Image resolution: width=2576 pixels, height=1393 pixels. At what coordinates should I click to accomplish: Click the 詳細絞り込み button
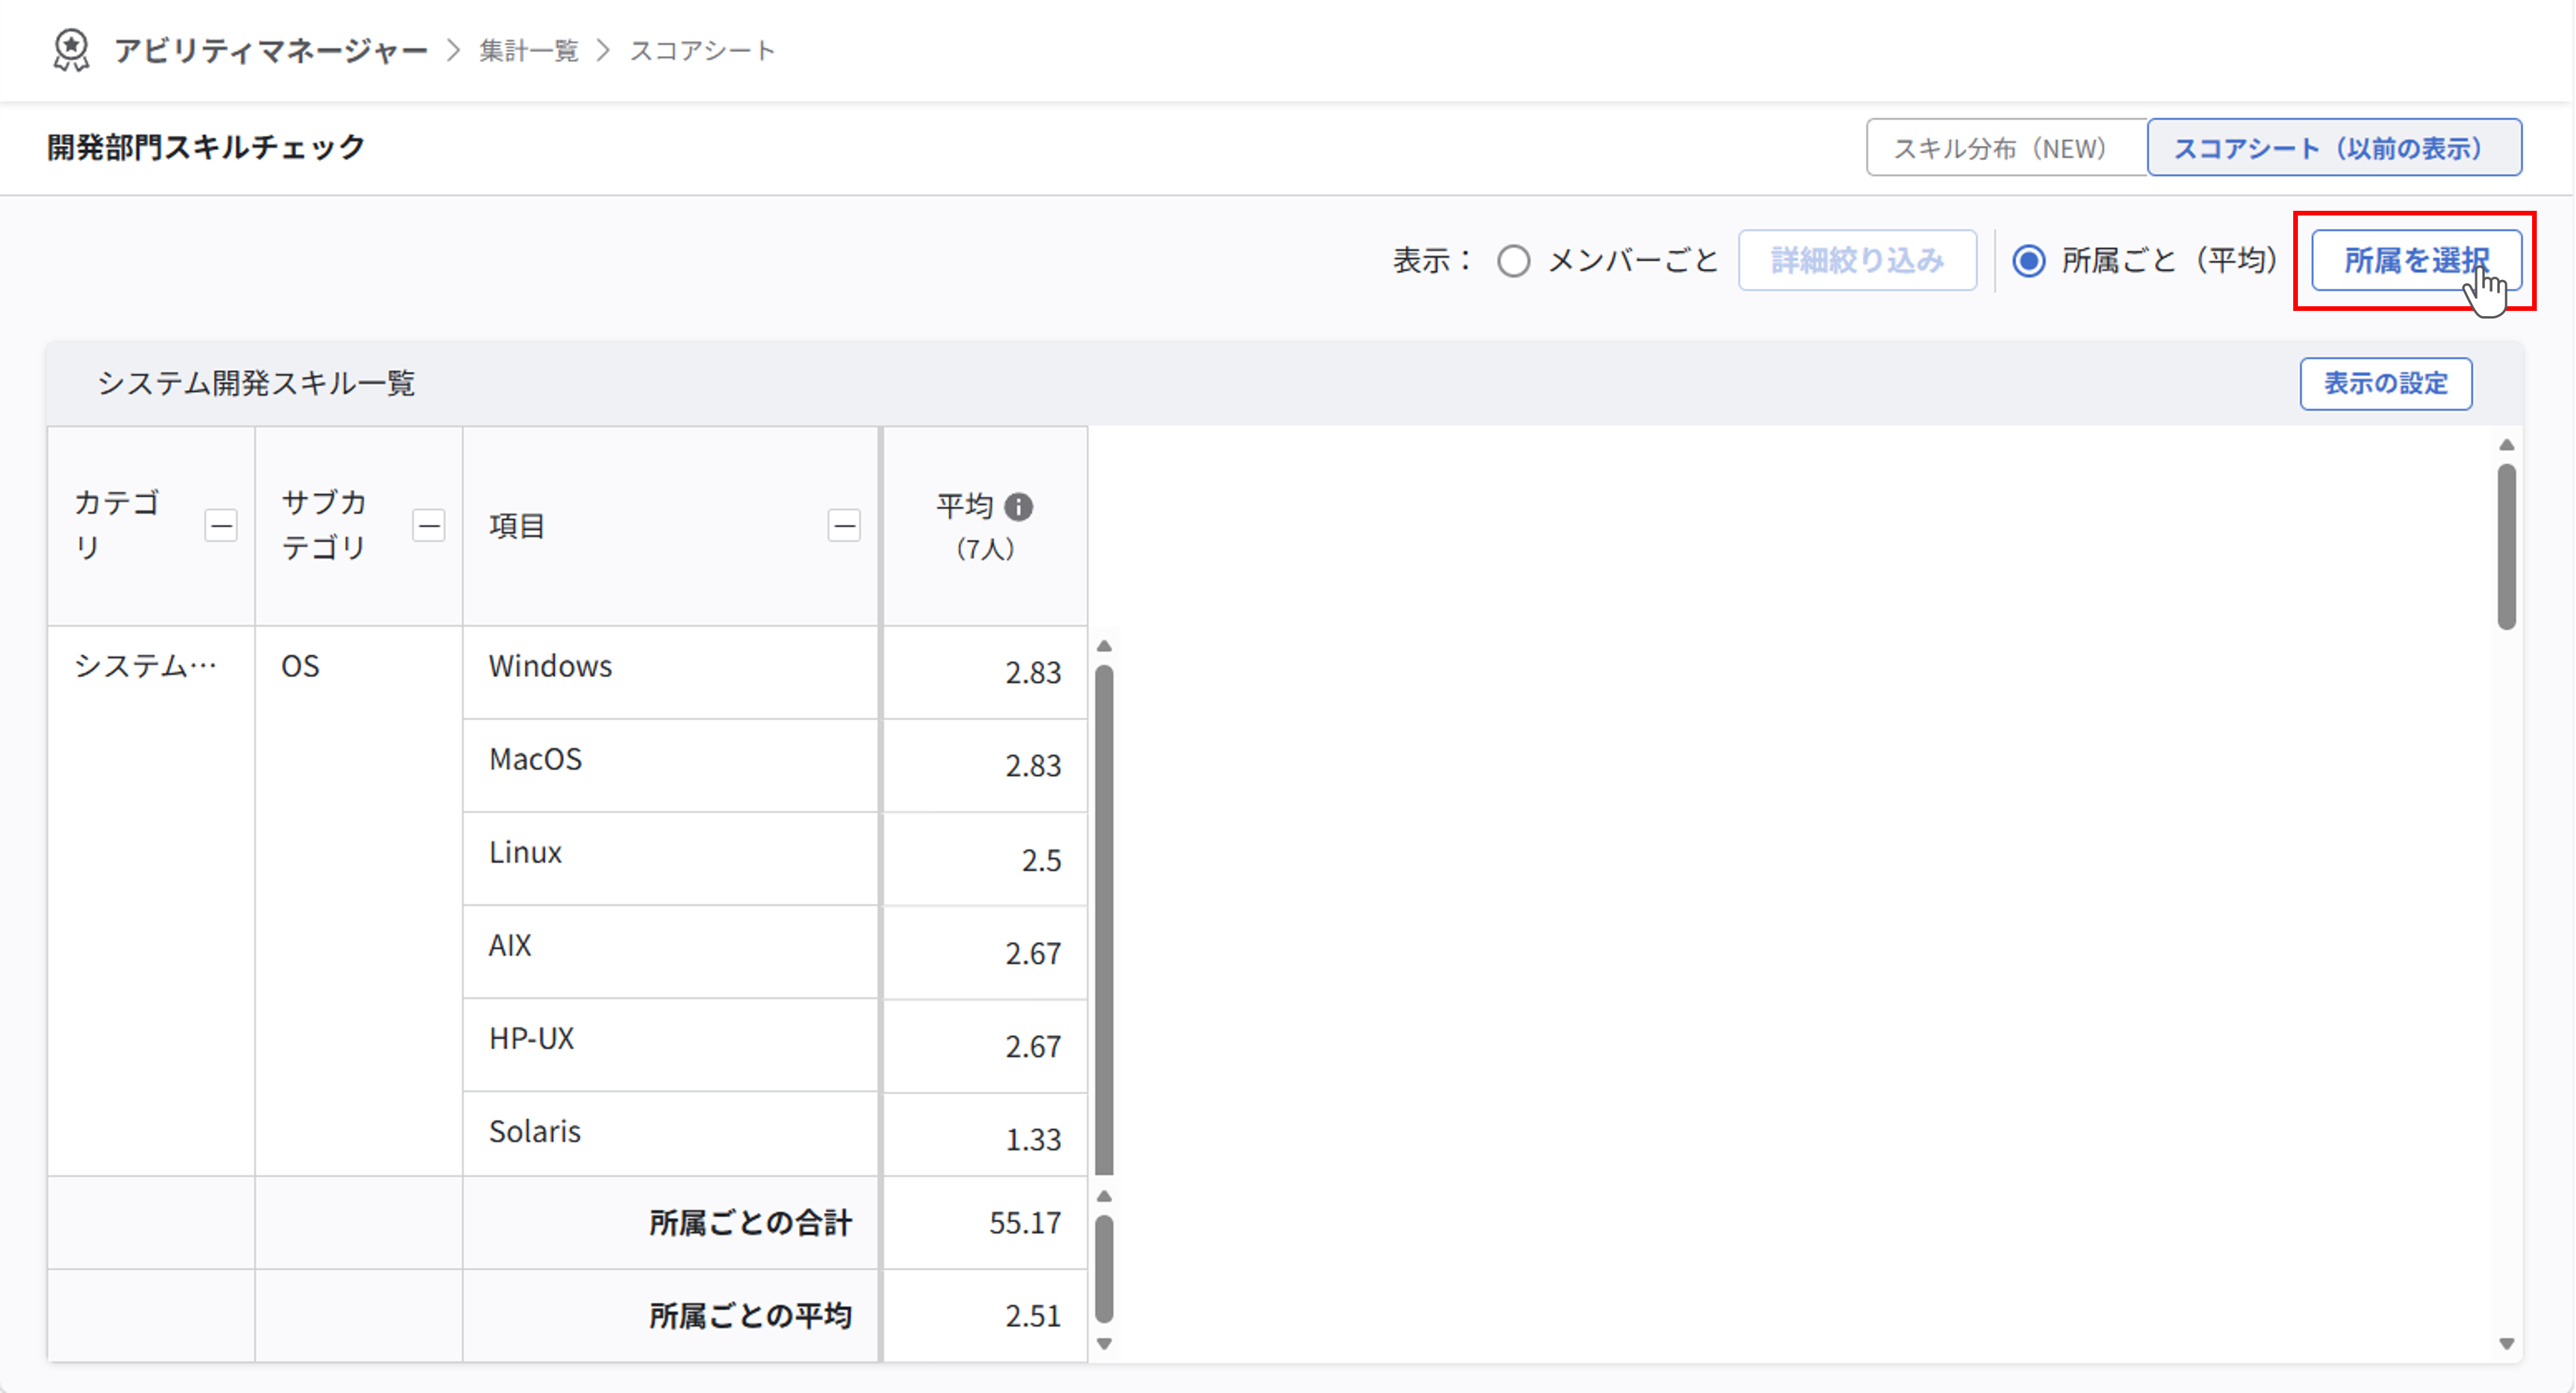(x=1857, y=260)
